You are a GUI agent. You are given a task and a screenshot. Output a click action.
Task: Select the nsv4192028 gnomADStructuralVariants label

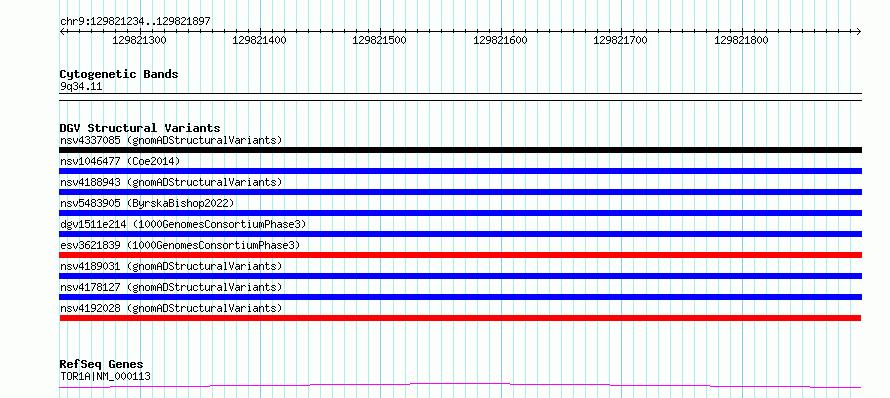171,308
